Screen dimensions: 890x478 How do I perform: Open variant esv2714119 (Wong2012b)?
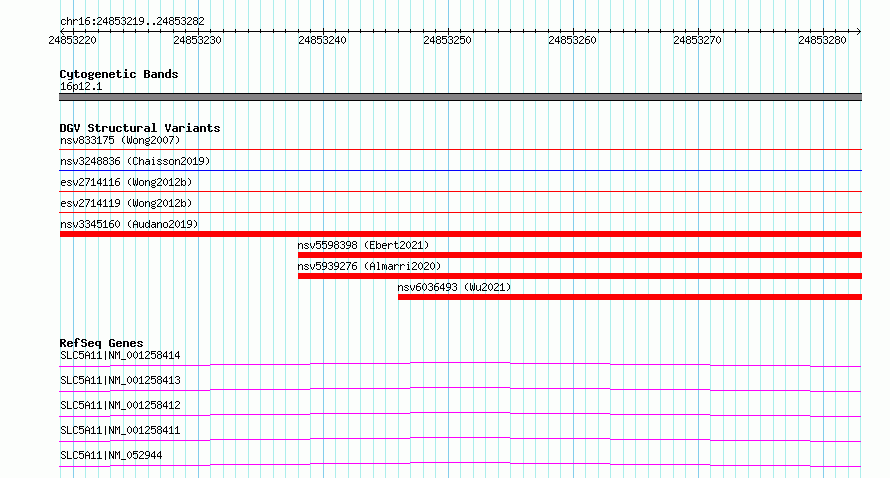[x=126, y=203]
